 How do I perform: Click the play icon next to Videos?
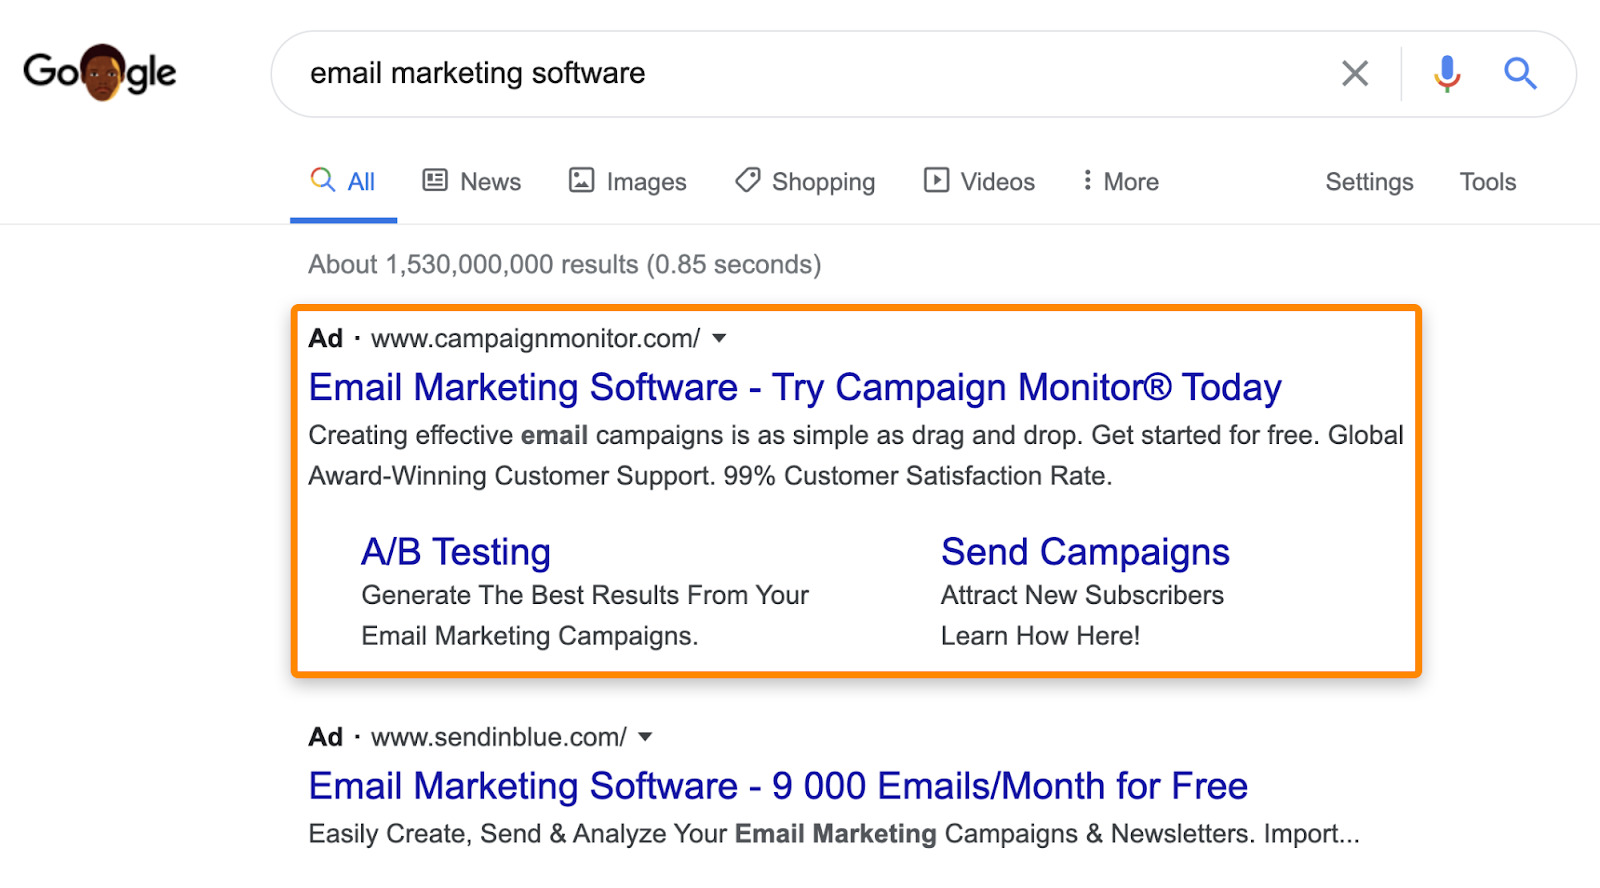[936, 181]
